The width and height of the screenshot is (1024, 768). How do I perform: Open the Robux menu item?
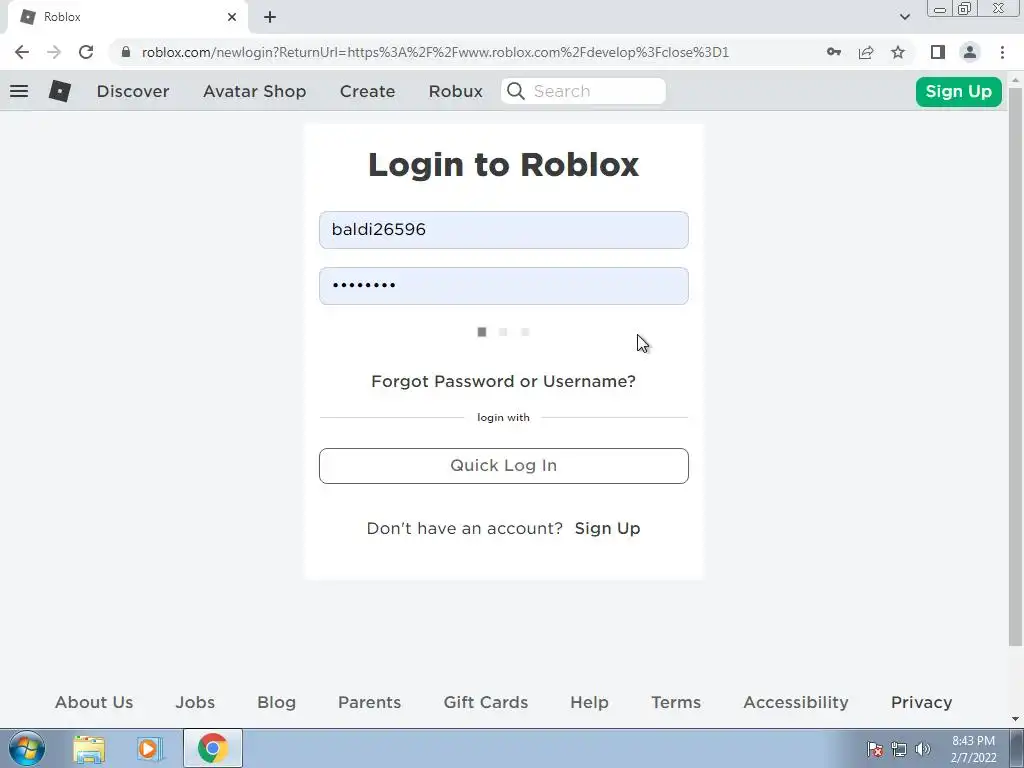pyautogui.click(x=455, y=91)
